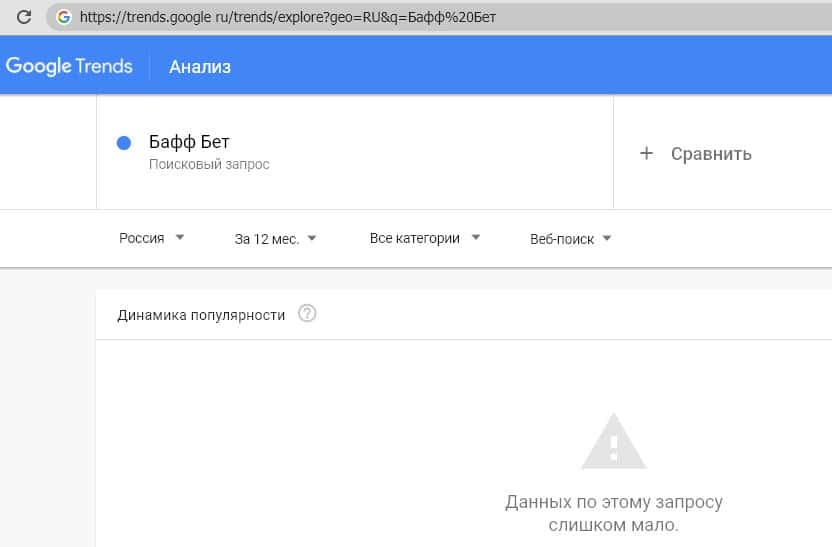Click the caret arrow beside Россия
832x547 pixels.
(180, 238)
